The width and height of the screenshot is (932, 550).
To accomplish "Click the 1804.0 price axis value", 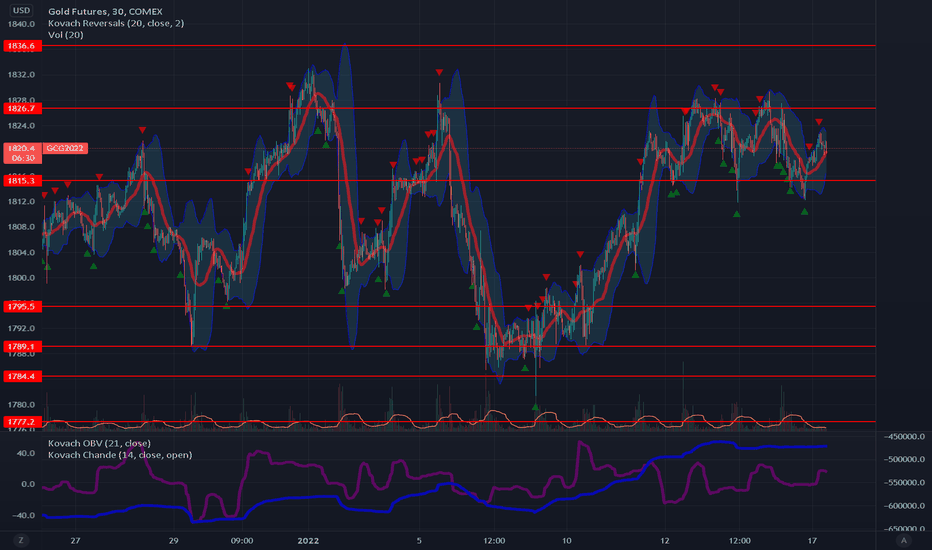I will [x=21, y=252].
